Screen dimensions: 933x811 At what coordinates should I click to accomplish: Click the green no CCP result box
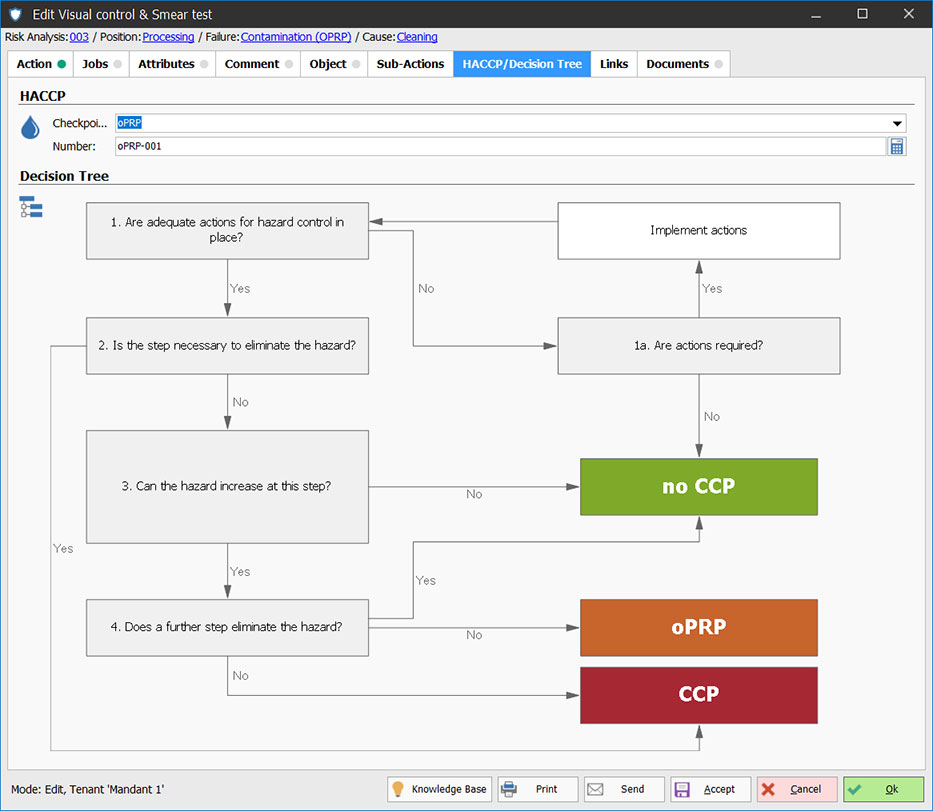[x=698, y=487]
